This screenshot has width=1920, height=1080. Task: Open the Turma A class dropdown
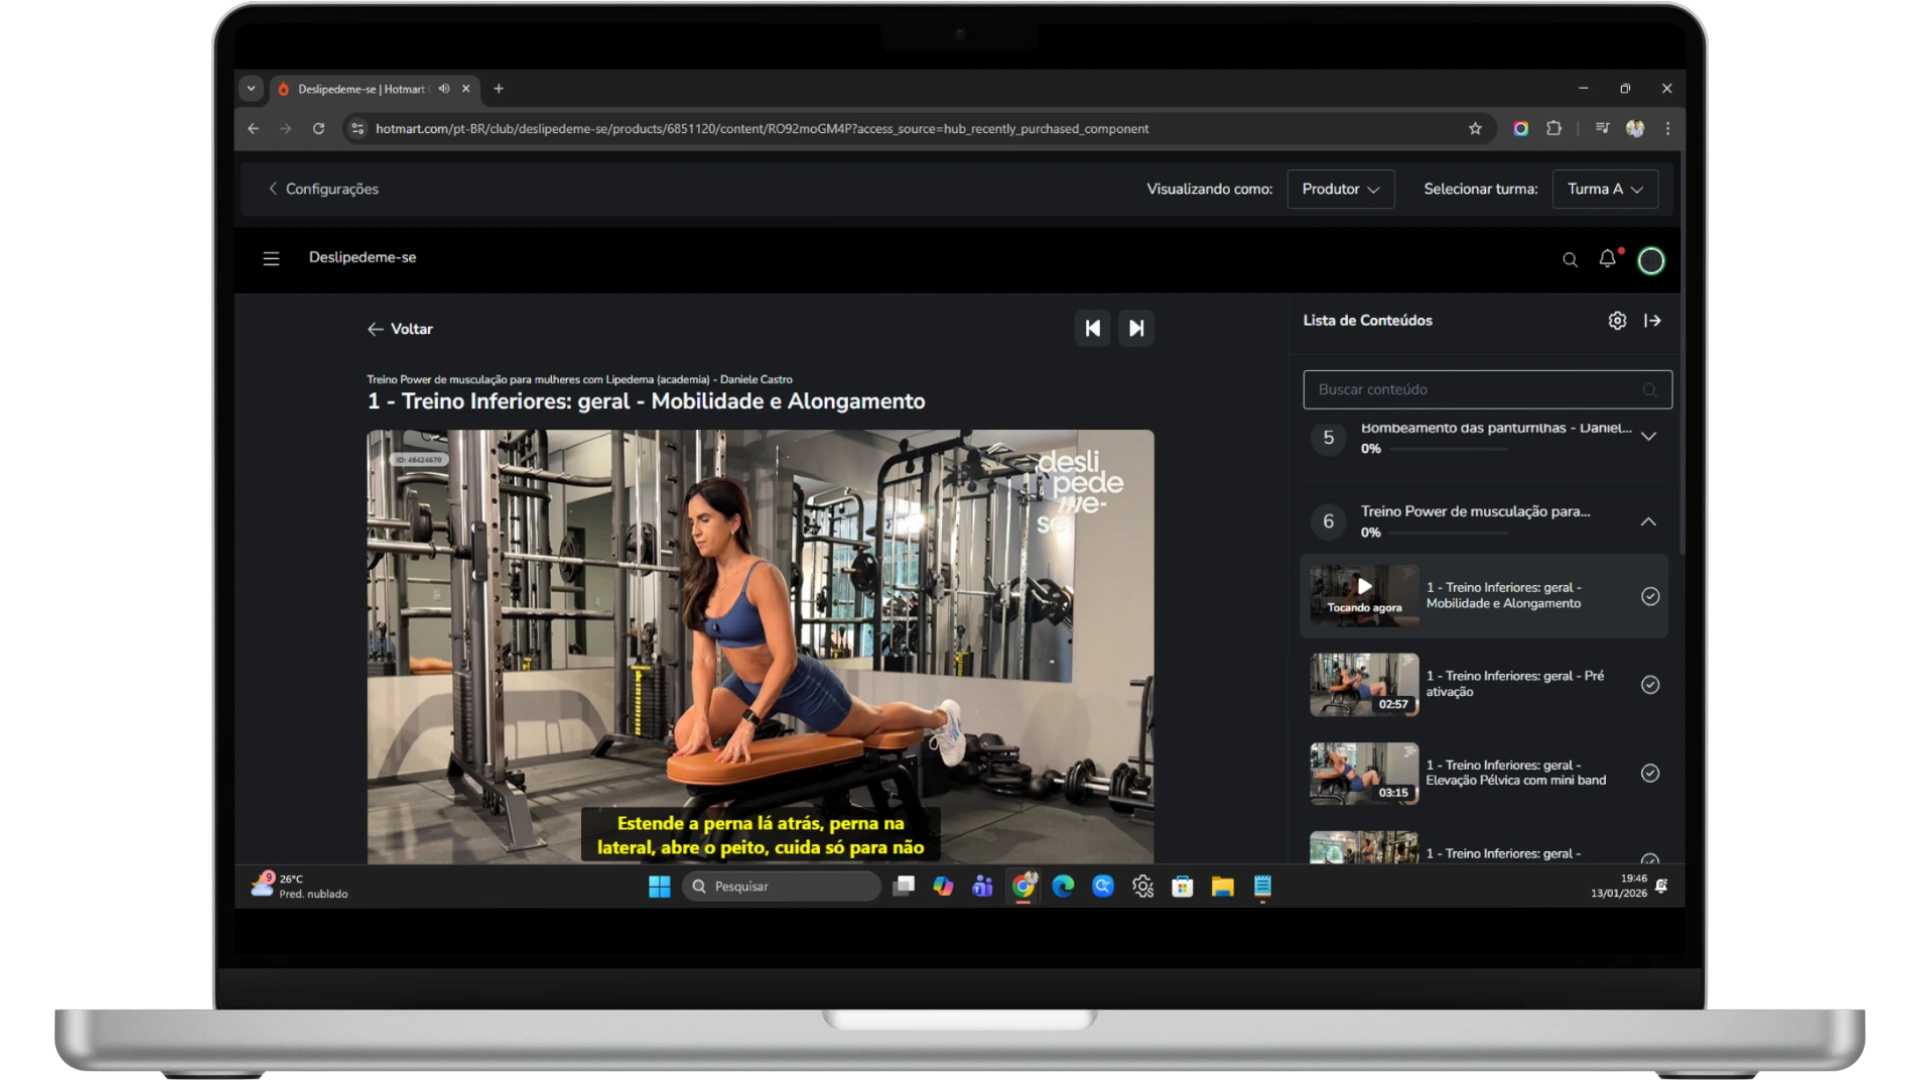(1604, 189)
